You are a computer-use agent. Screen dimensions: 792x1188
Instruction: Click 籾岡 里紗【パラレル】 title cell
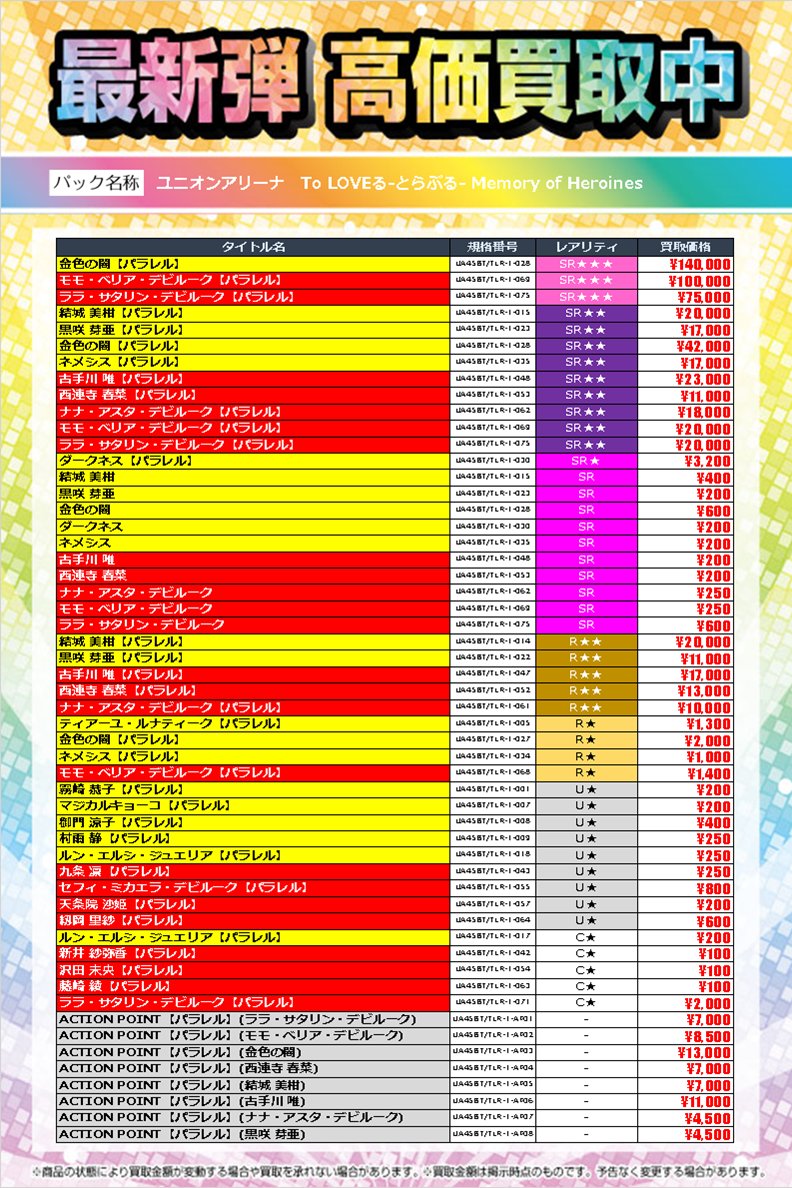253,921
